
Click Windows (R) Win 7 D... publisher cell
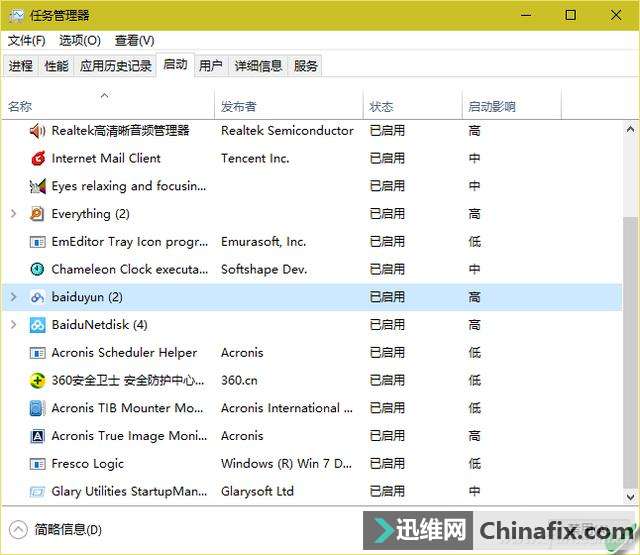tap(286, 464)
